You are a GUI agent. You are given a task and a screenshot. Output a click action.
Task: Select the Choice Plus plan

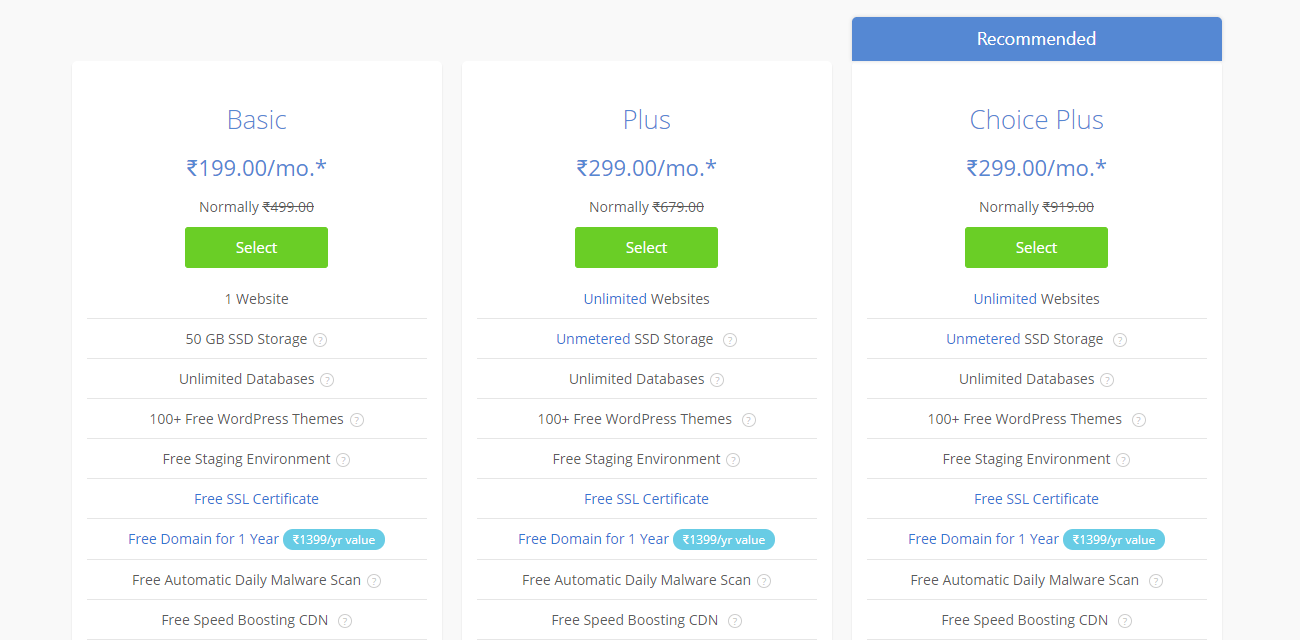point(1036,247)
